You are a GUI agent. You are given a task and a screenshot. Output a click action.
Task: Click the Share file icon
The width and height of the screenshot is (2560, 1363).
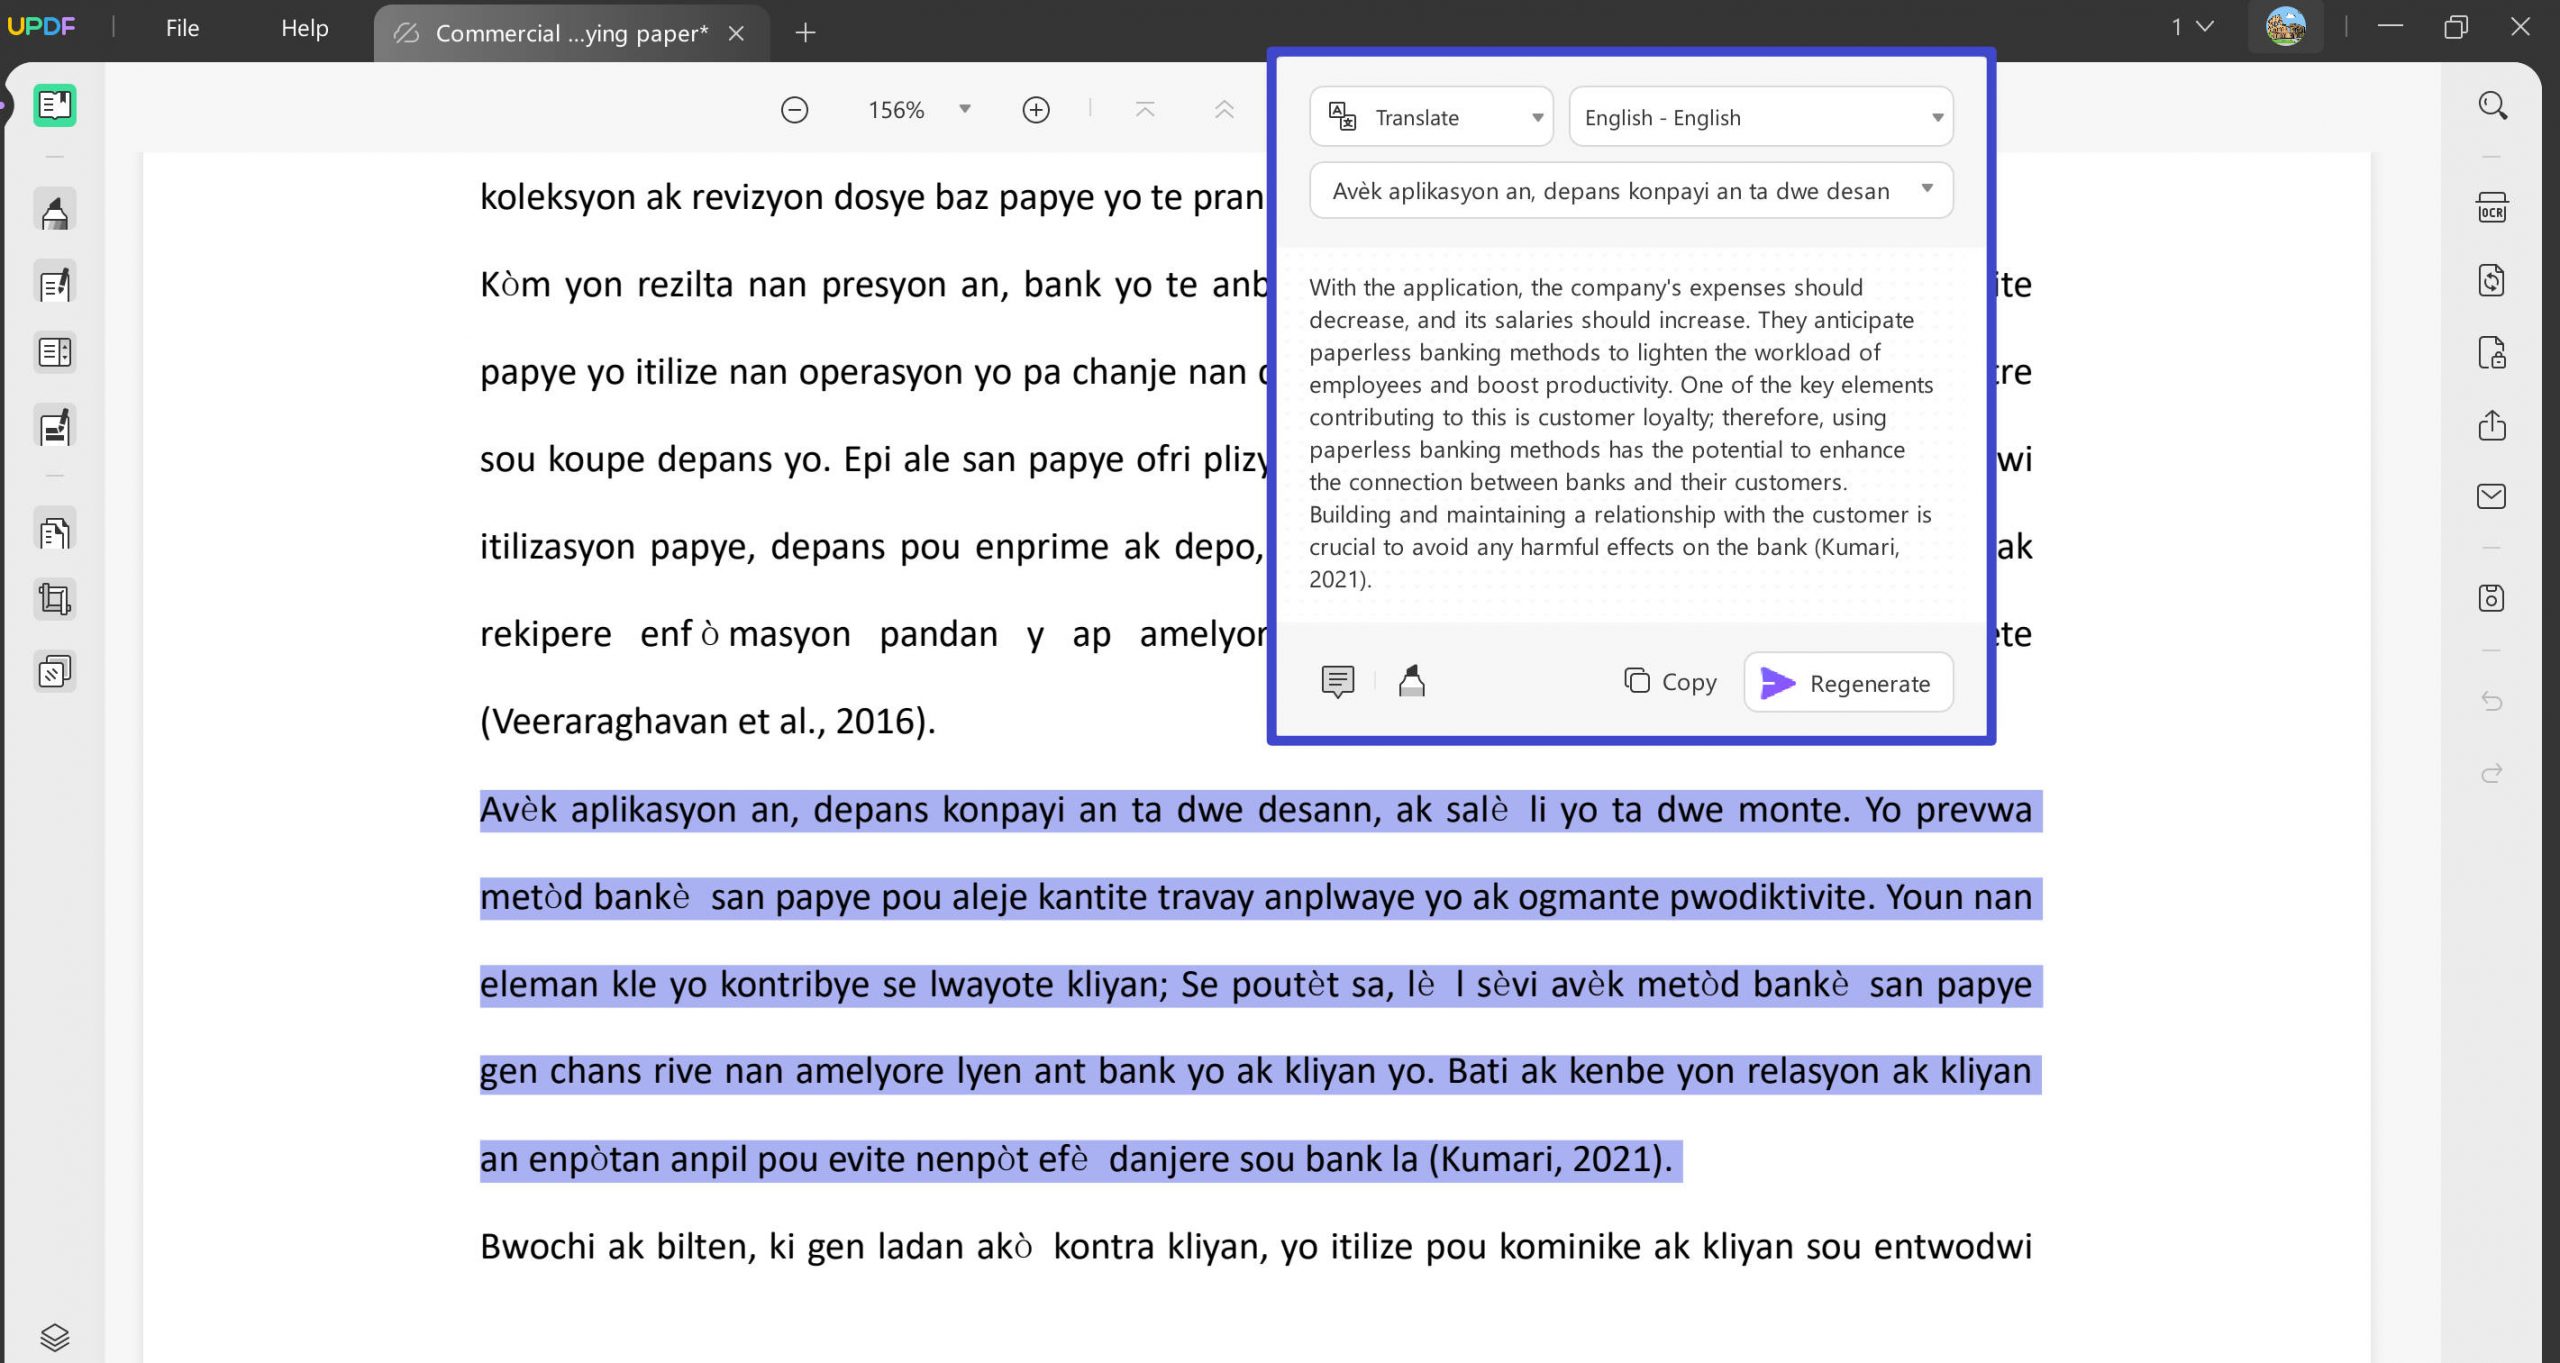click(2492, 425)
